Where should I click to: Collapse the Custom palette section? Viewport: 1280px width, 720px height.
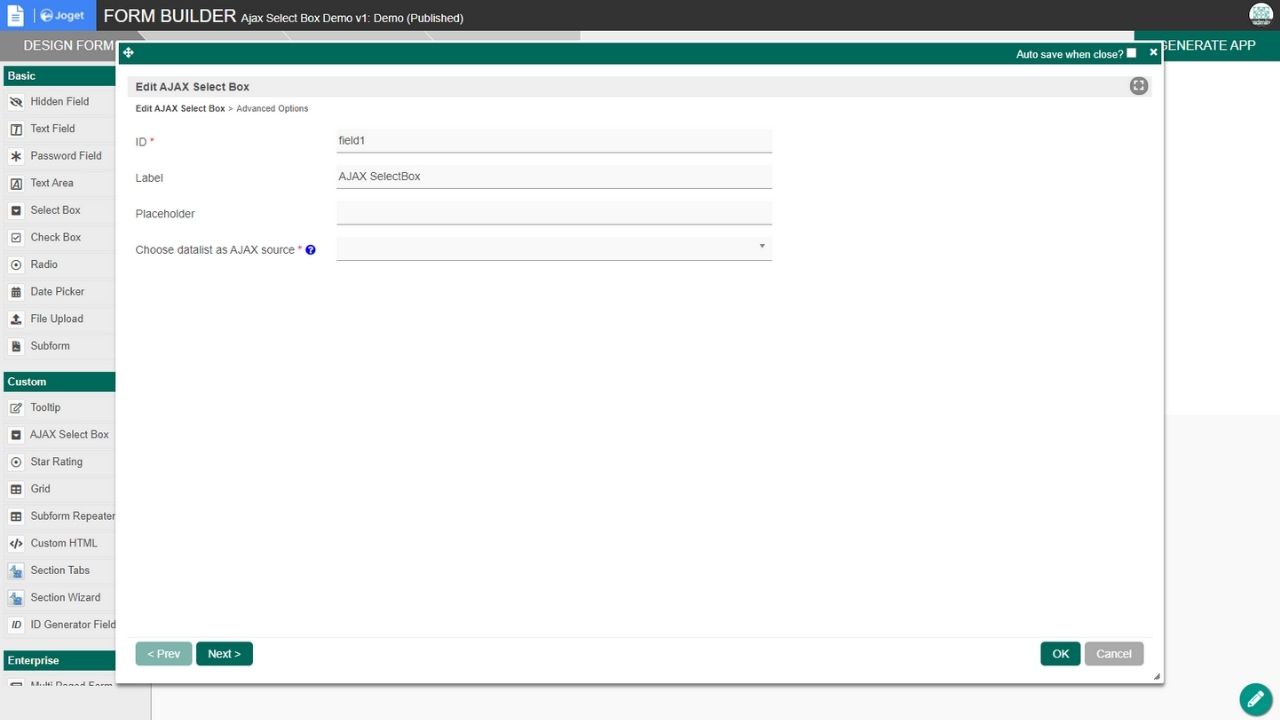click(x=58, y=382)
